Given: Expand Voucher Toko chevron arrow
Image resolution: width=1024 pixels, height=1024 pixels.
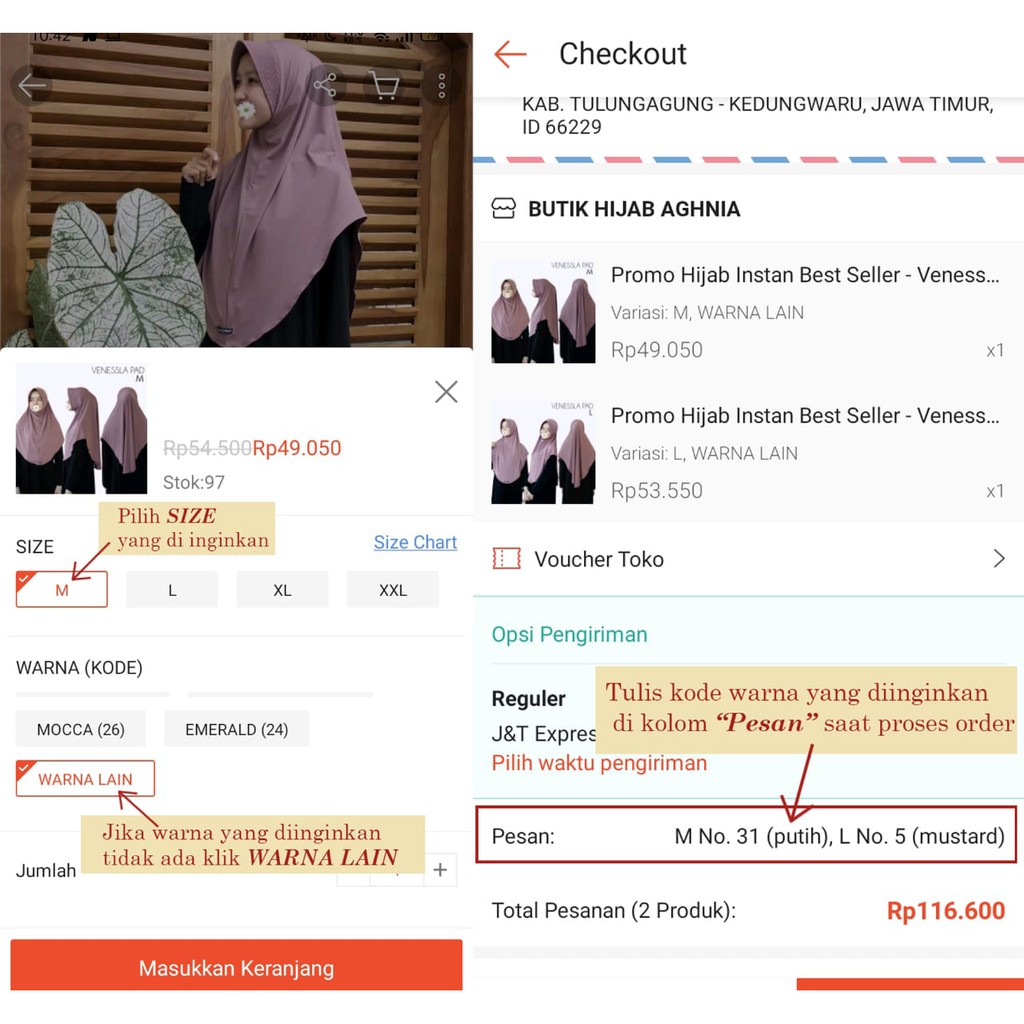Looking at the screenshot, I should coord(999,559).
